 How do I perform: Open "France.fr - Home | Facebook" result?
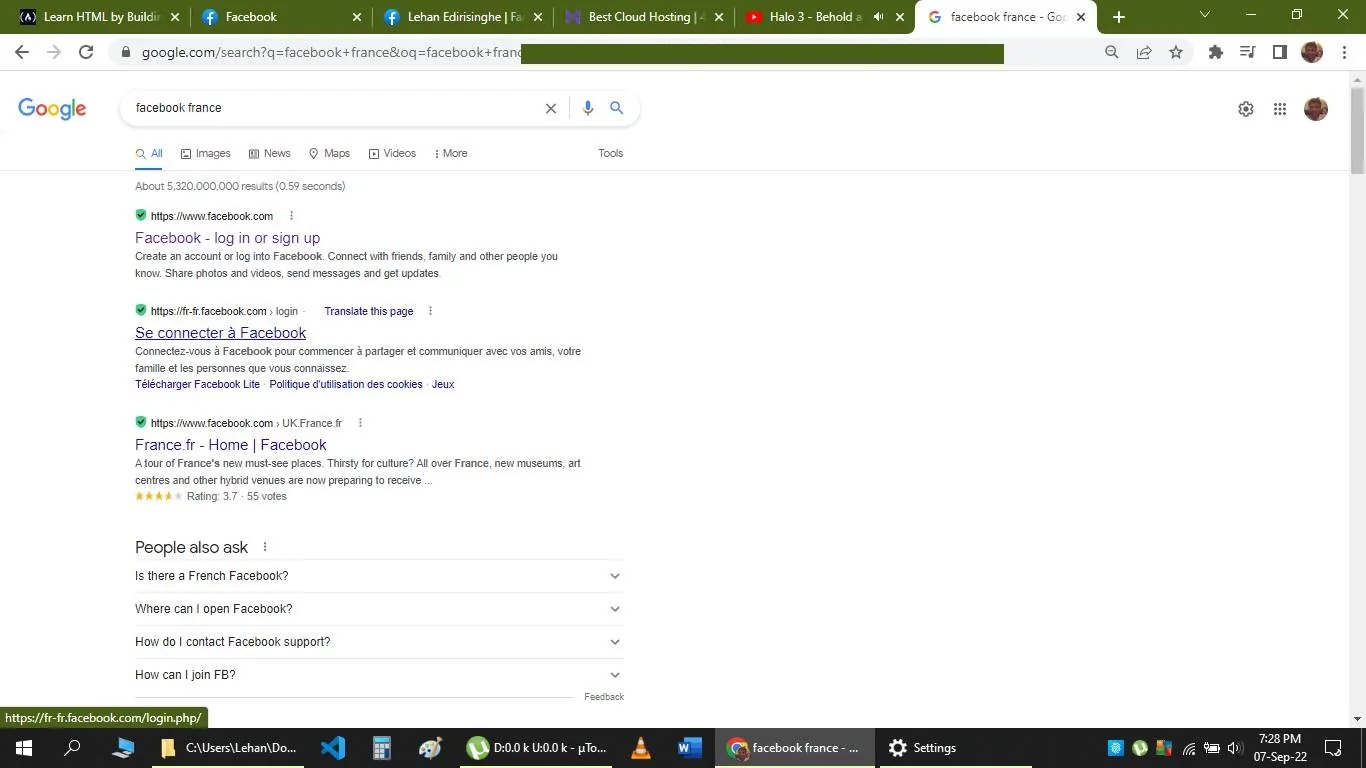pos(231,445)
